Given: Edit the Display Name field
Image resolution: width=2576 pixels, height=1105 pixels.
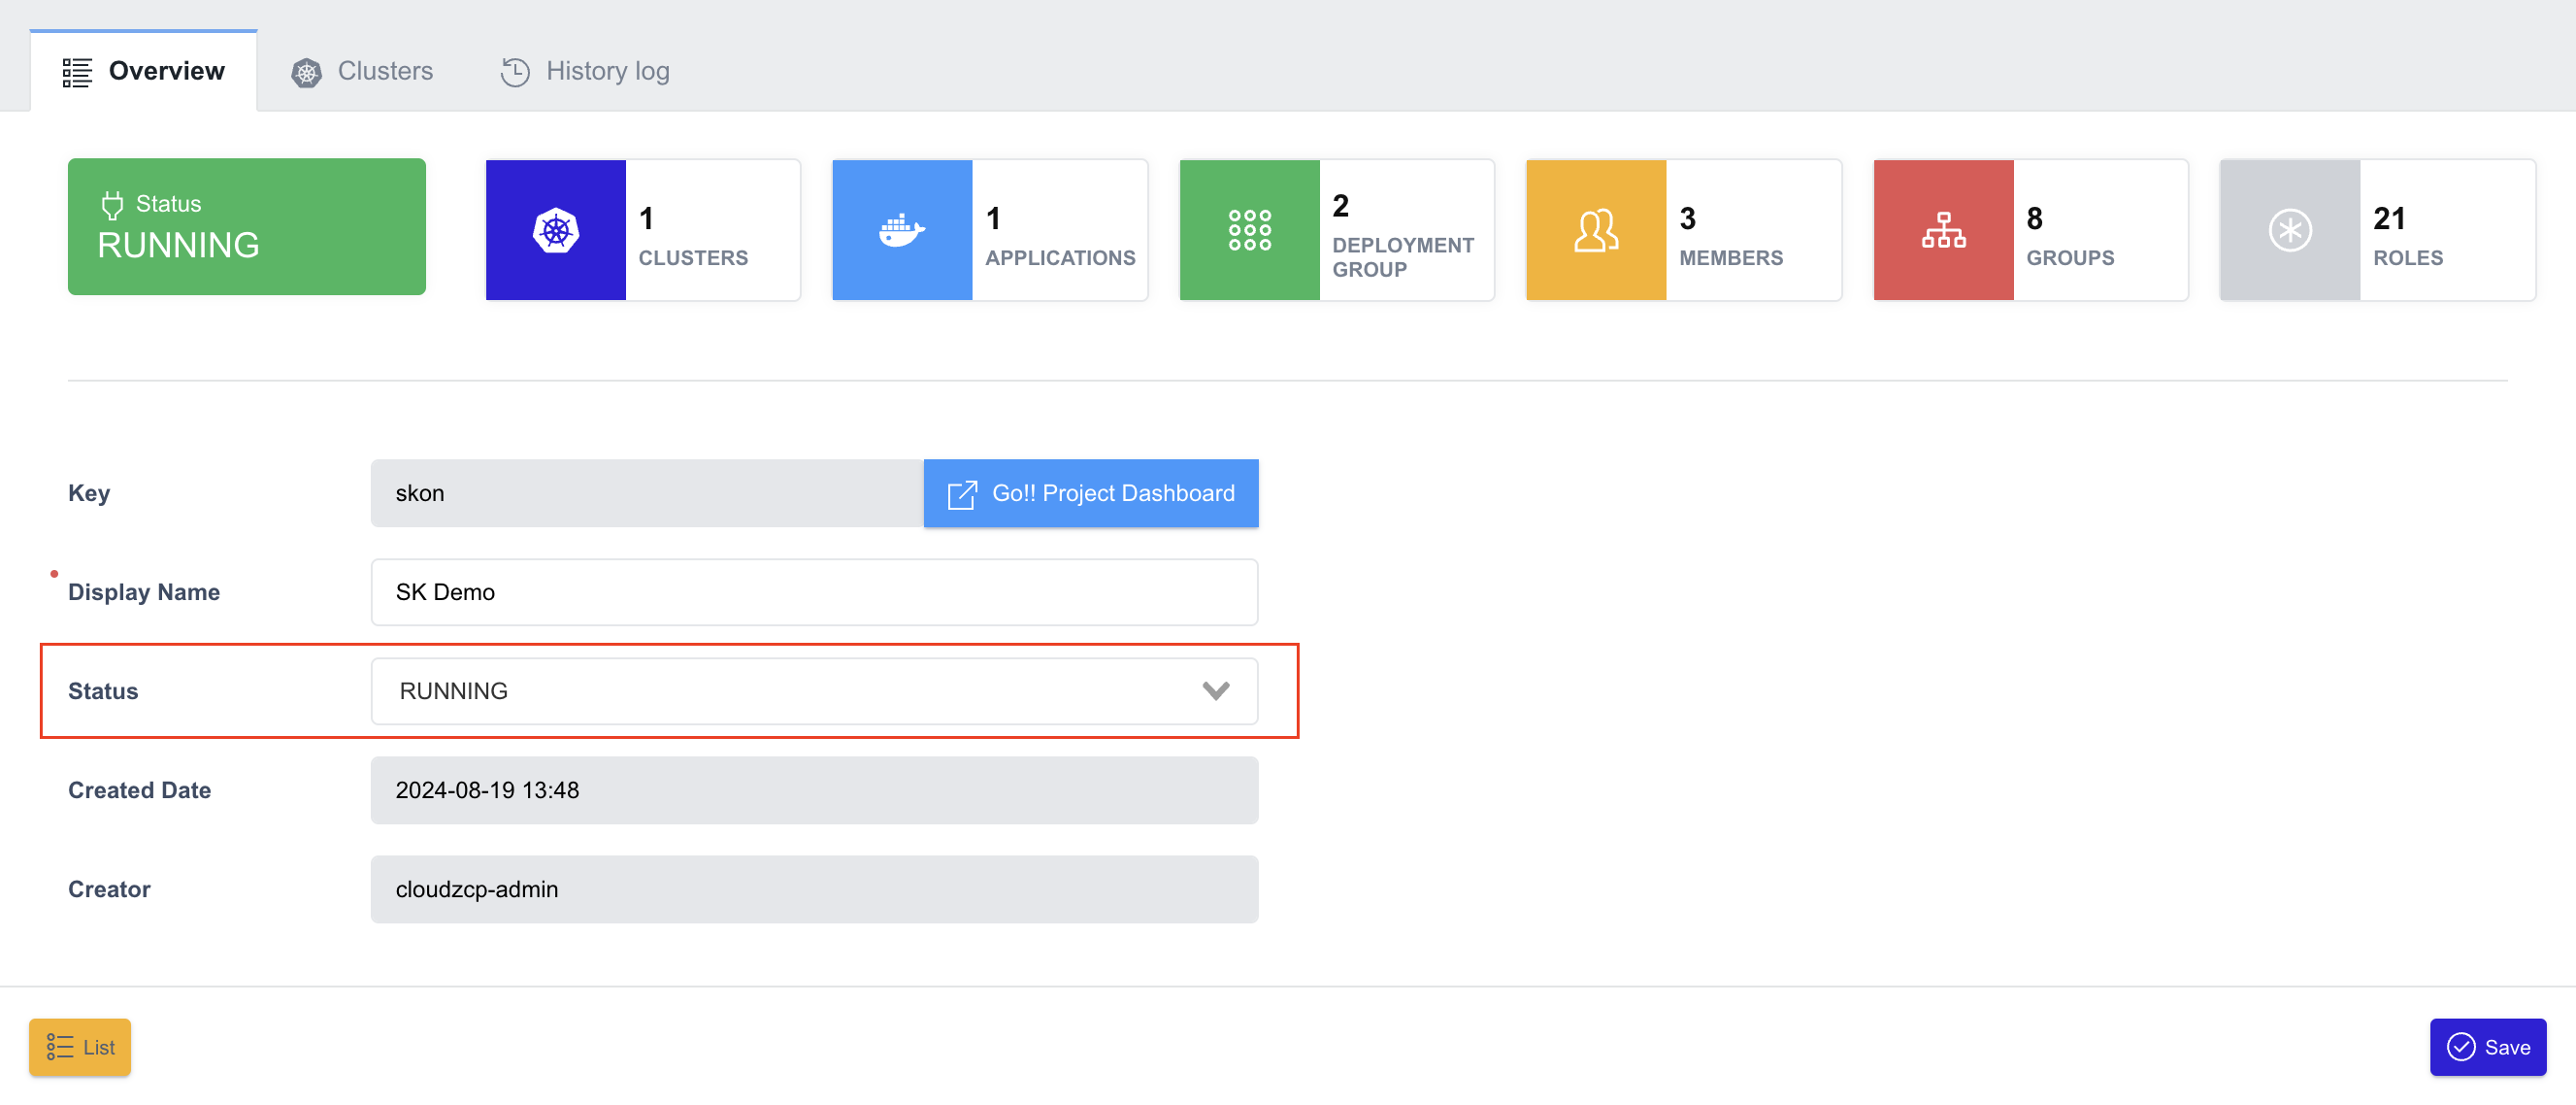Looking at the screenshot, I should tap(814, 592).
